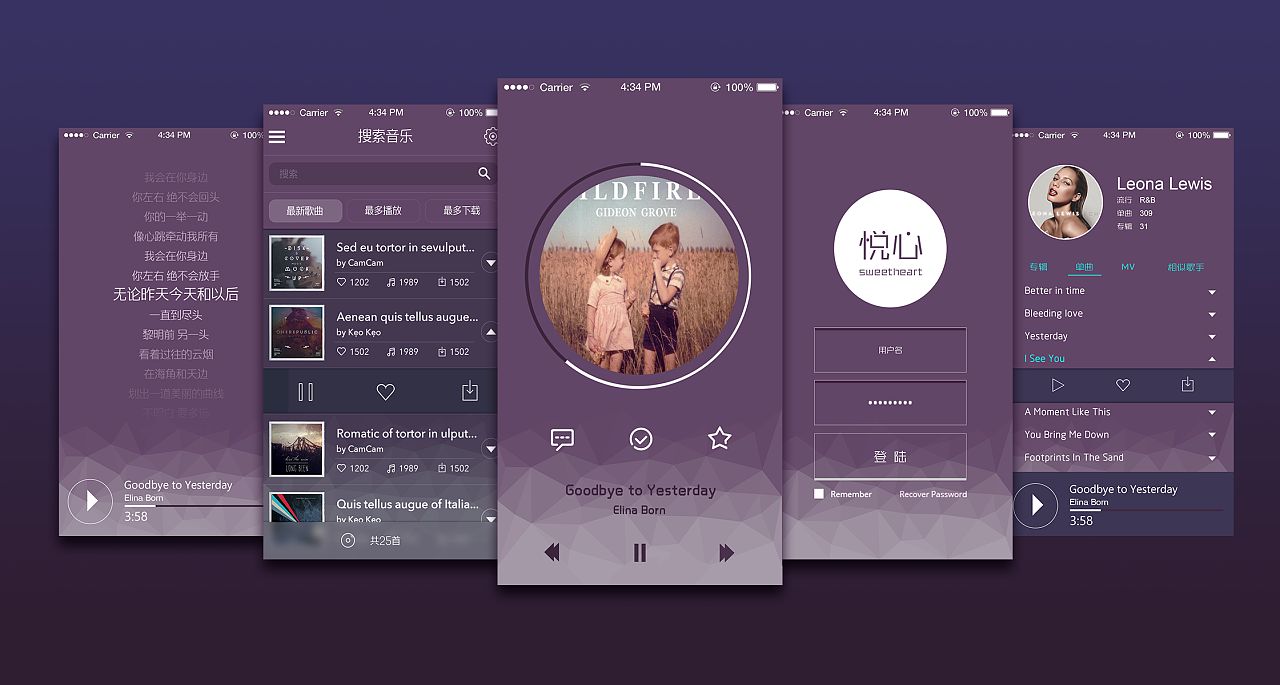The width and height of the screenshot is (1280, 685).
Task: Rewind to the previous track in the center player
Action: 552,552
